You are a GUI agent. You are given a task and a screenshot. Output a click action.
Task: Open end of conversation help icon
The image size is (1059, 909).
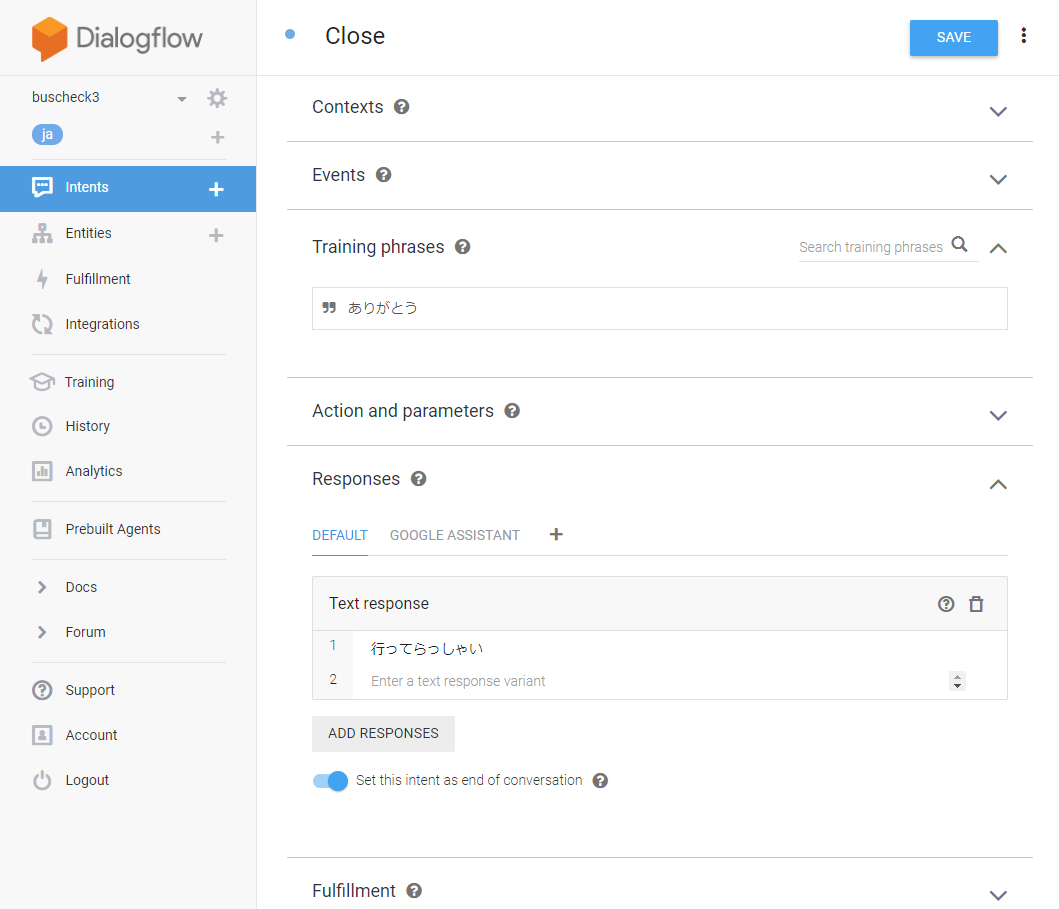[600, 781]
